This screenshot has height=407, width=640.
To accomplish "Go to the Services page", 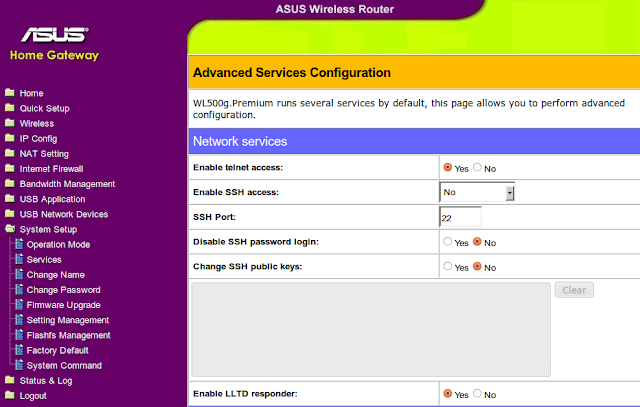I will point(44,260).
